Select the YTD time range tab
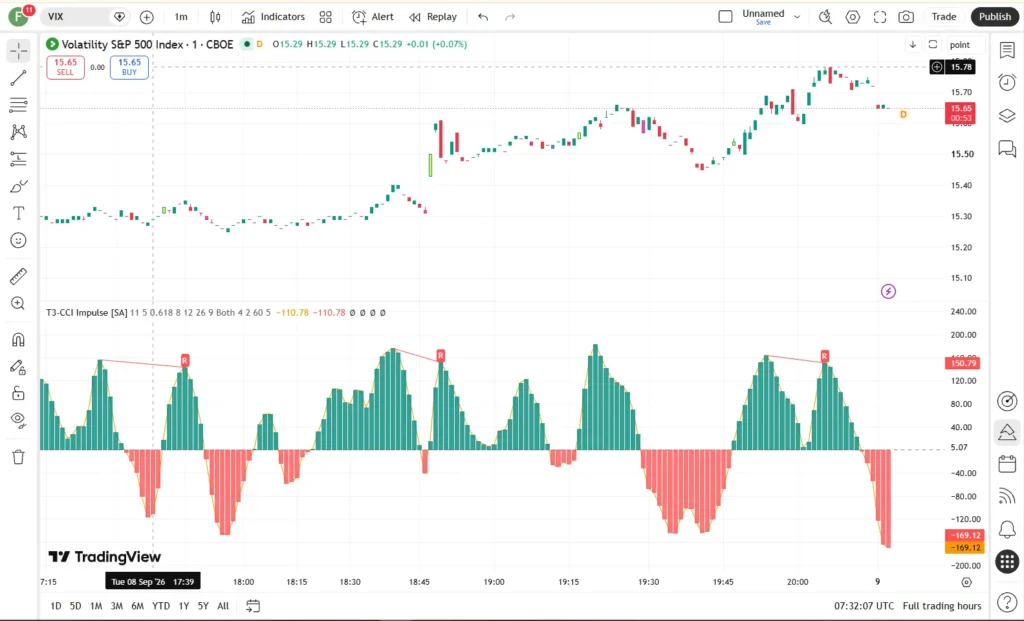 tap(161, 606)
